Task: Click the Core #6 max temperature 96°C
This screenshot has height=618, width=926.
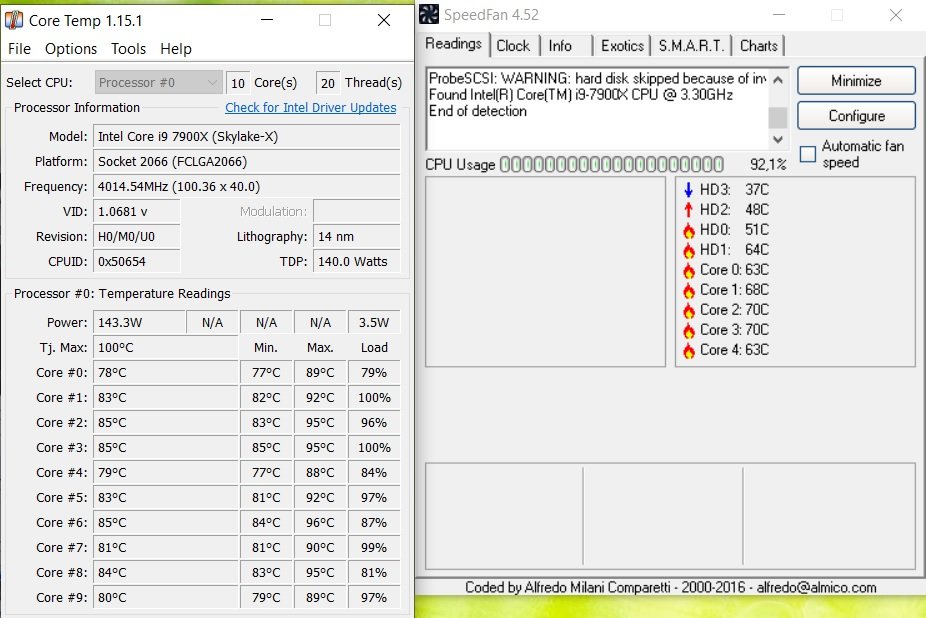Action: pos(320,523)
